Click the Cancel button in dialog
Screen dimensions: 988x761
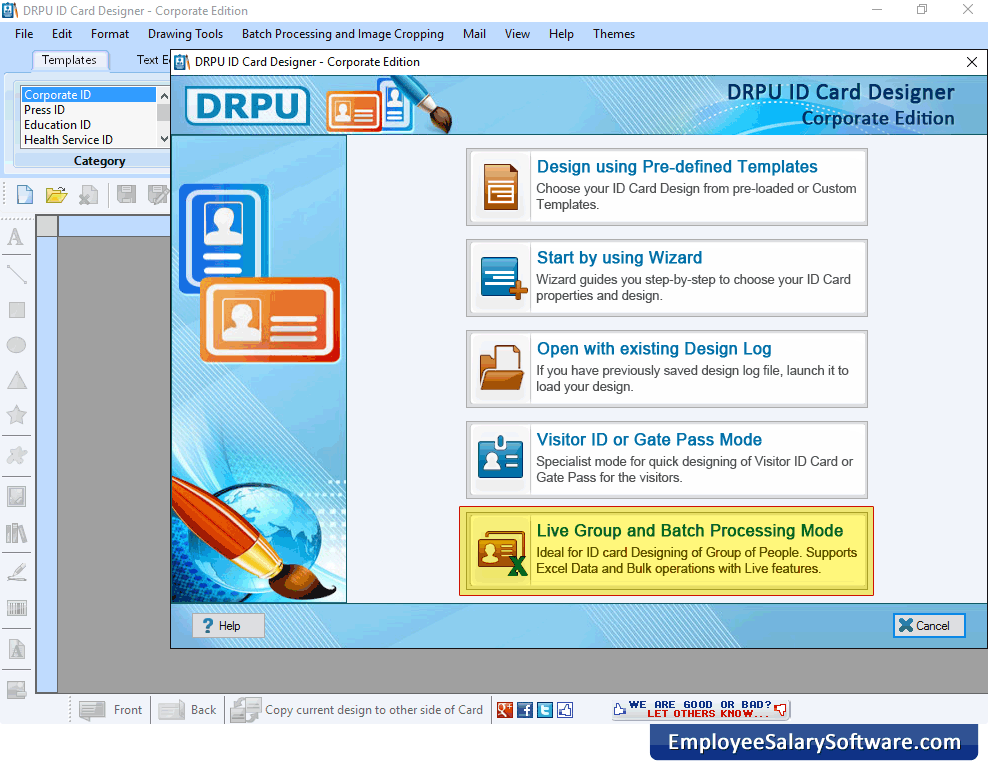coord(929,626)
